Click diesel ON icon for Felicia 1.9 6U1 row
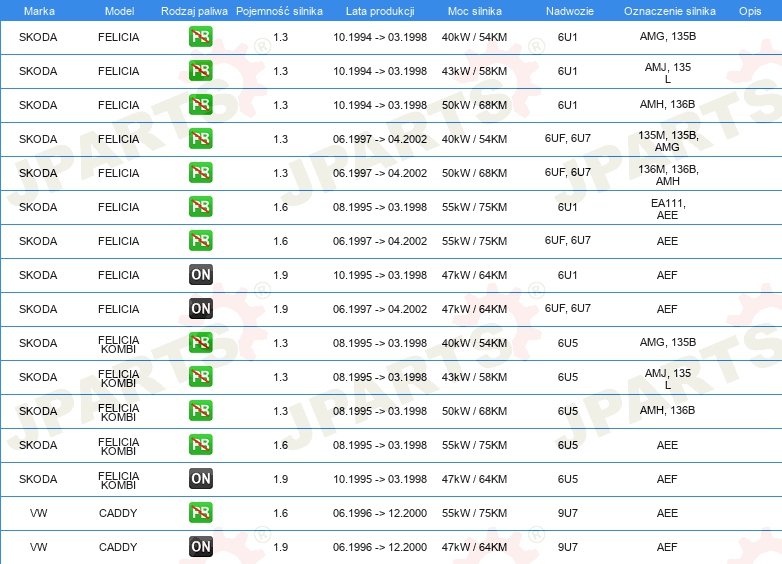 coord(200,274)
